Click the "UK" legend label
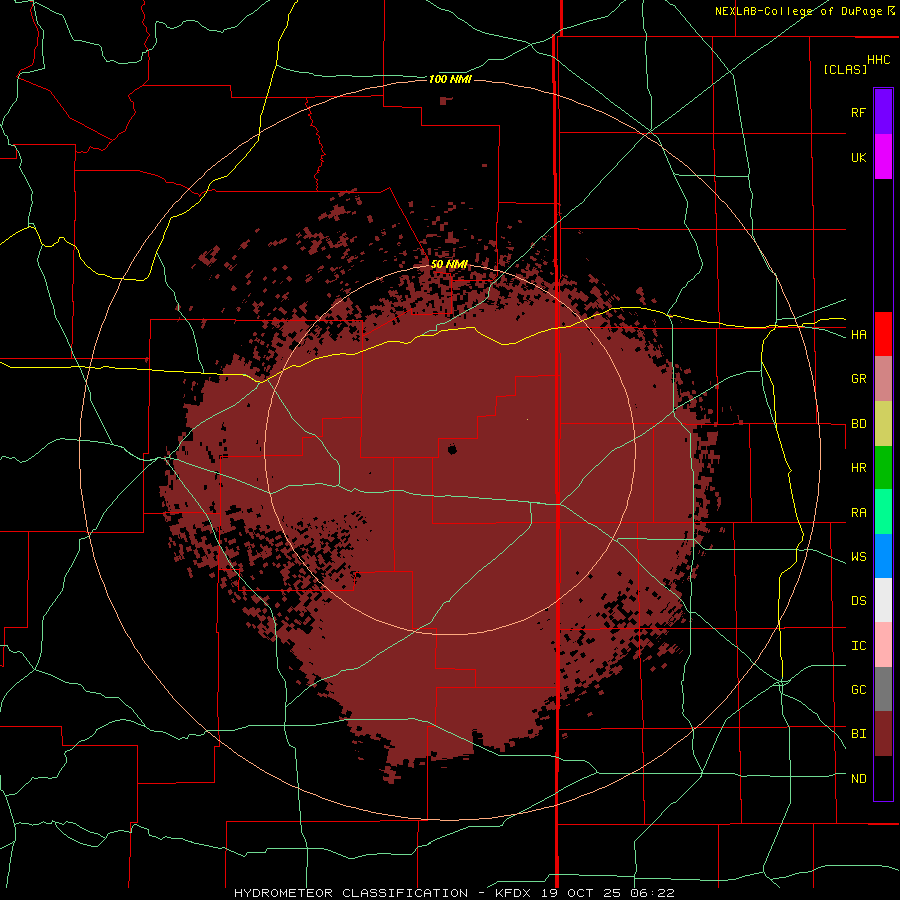The width and height of the screenshot is (900, 900). point(858,157)
